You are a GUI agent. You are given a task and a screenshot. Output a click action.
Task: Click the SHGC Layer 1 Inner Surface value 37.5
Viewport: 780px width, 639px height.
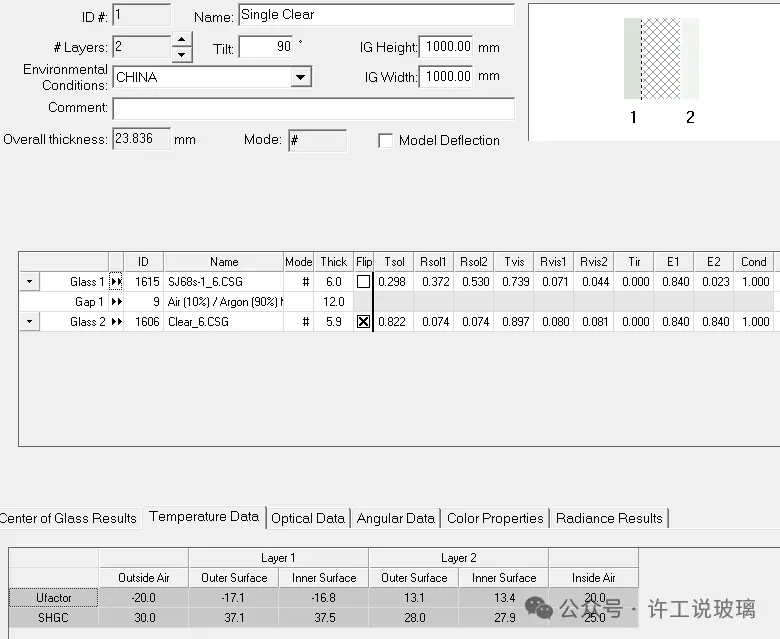[x=324, y=618]
